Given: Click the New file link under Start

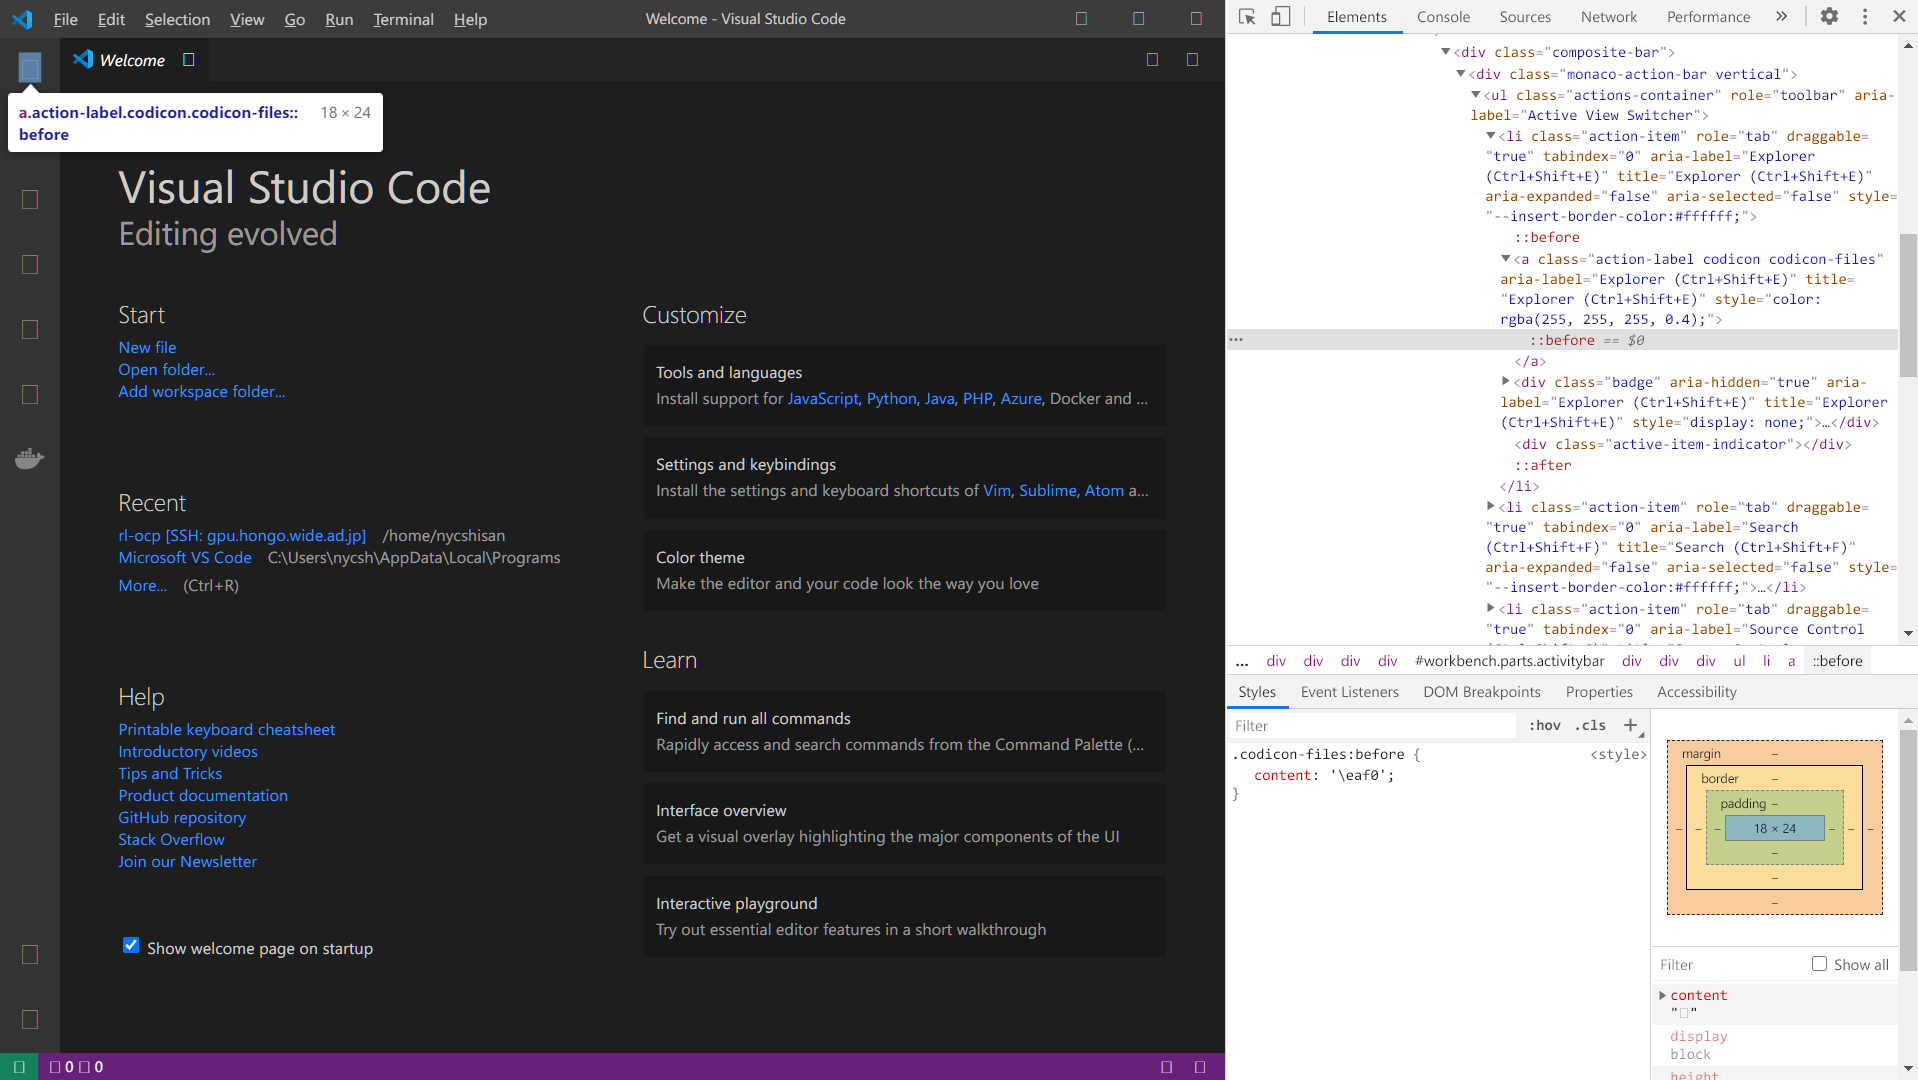Looking at the screenshot, I should click(x=146, y=347).
